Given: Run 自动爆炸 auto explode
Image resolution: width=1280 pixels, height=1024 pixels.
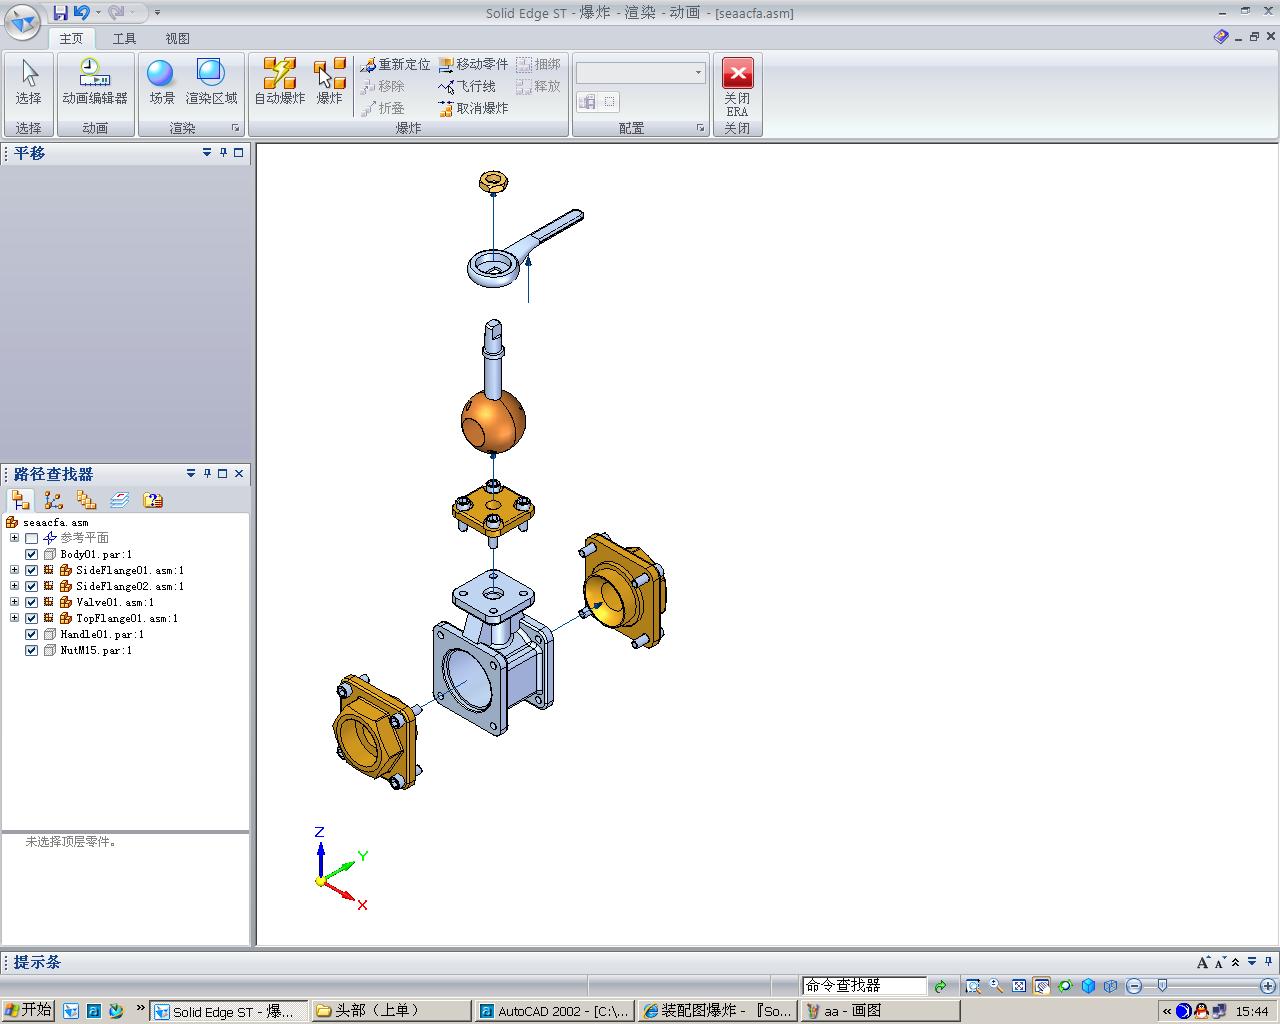Looking at the screenshot, I should point(279,84).
